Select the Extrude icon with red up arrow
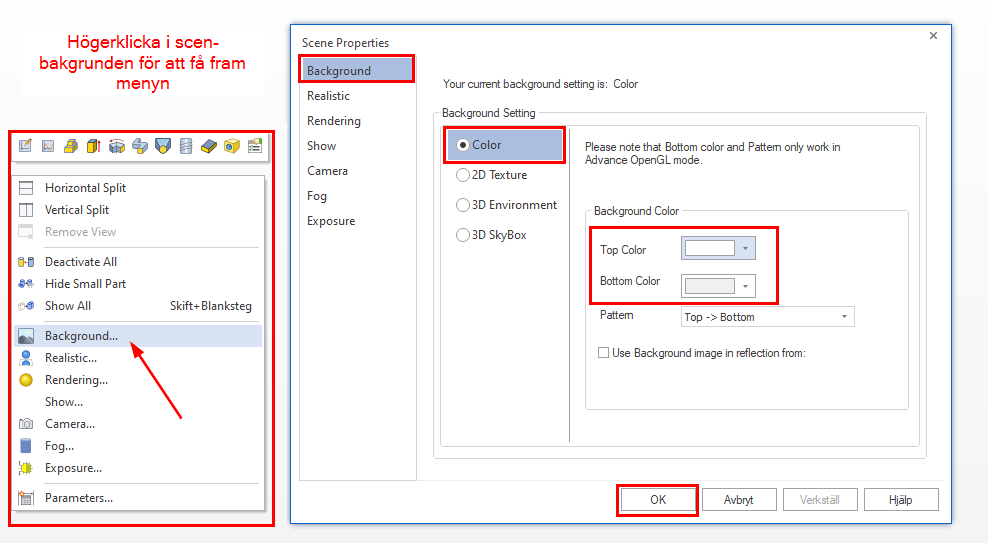 94,146
